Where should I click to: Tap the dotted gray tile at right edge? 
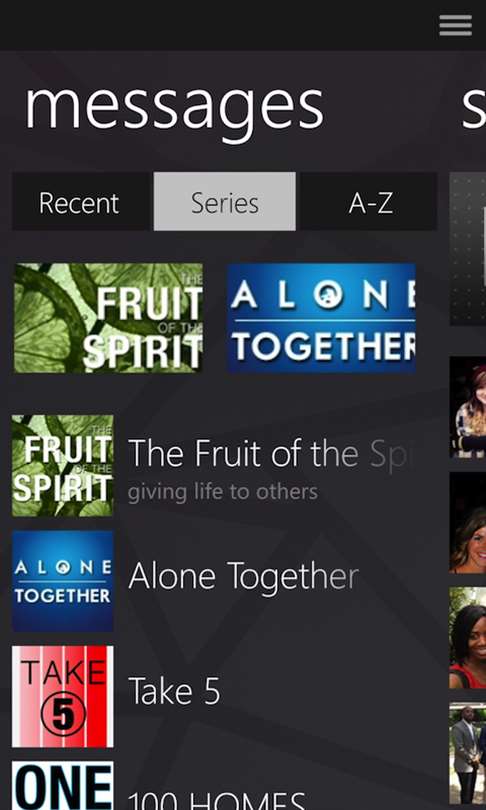pyautogui.click(x=467, y=249)
